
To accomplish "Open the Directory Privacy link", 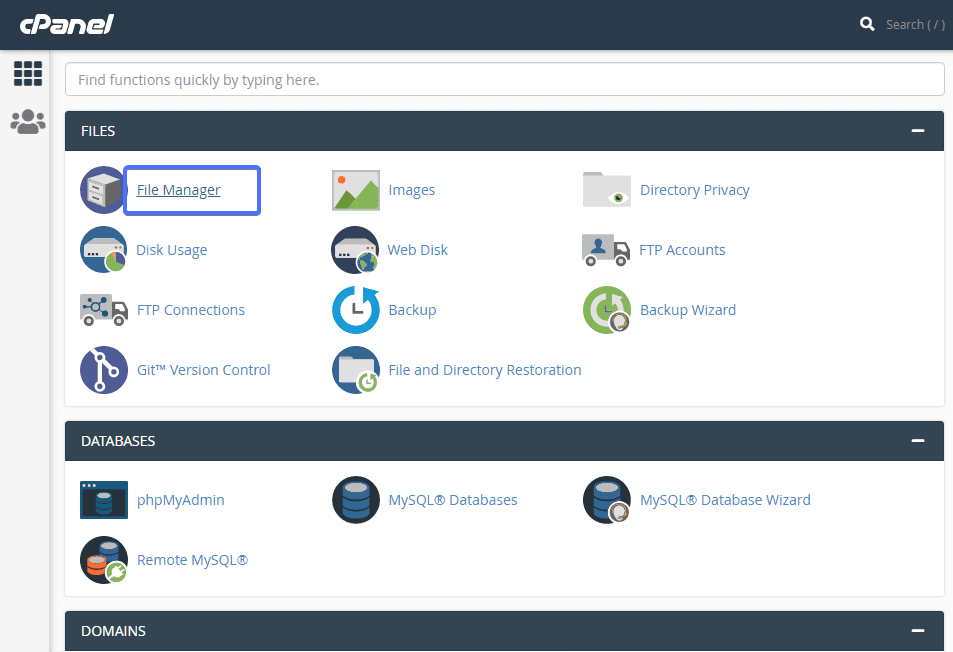I will coord(695,190).
